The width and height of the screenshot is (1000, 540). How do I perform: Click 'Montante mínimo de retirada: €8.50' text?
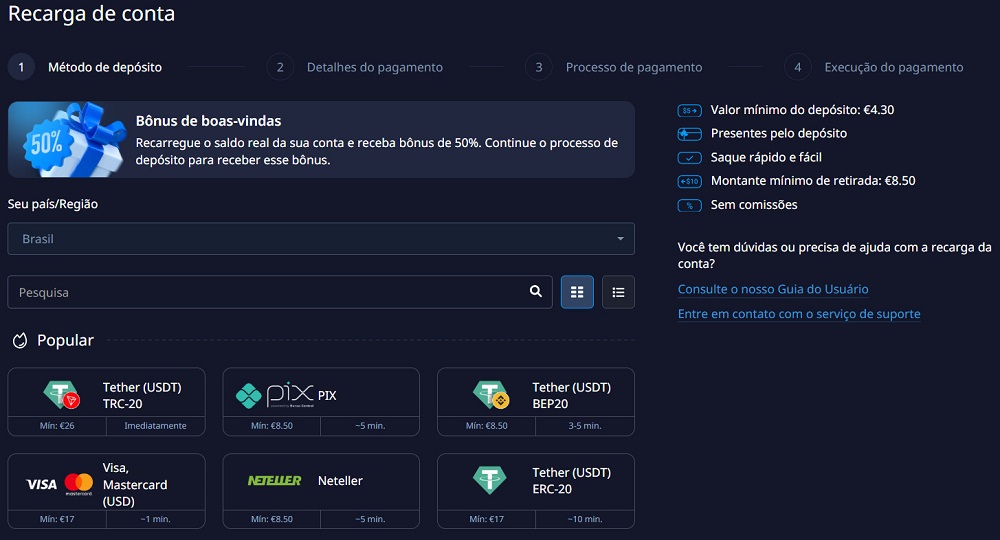coord(813,180)
